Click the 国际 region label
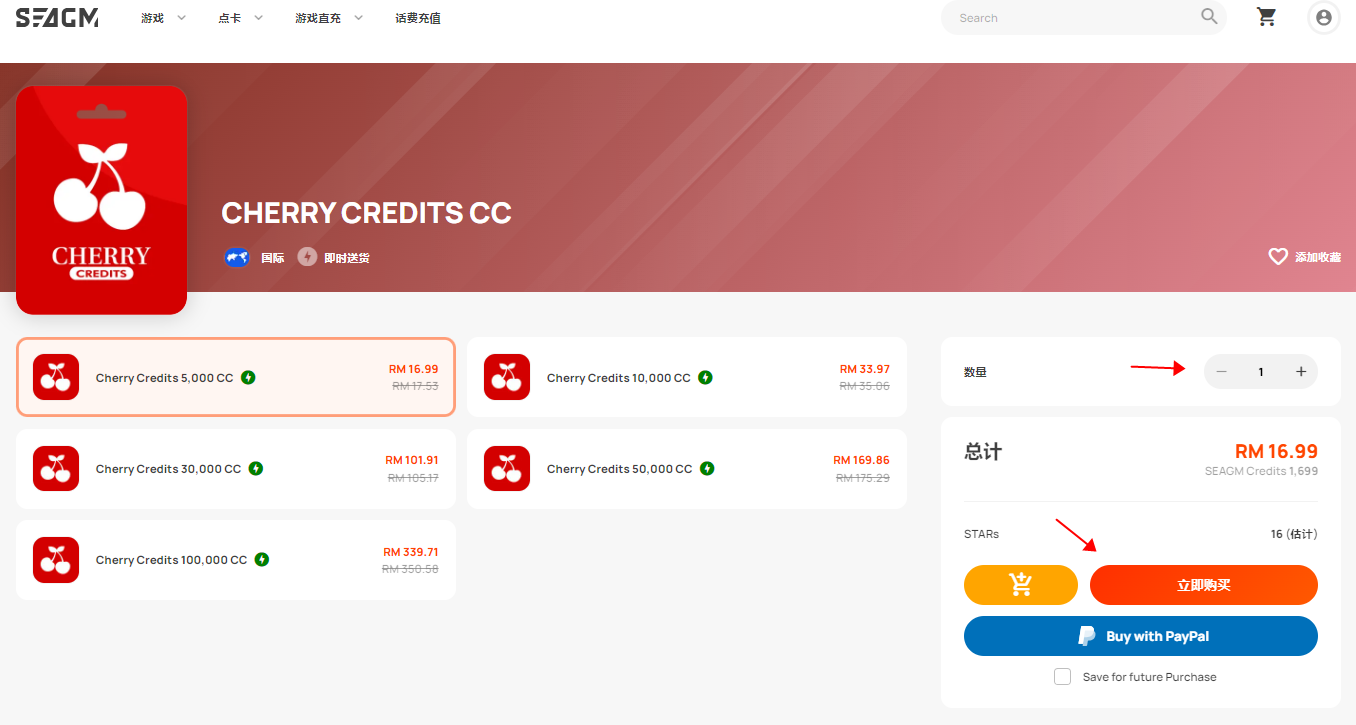The image size is (1356, 725). [x=273, y=257]
